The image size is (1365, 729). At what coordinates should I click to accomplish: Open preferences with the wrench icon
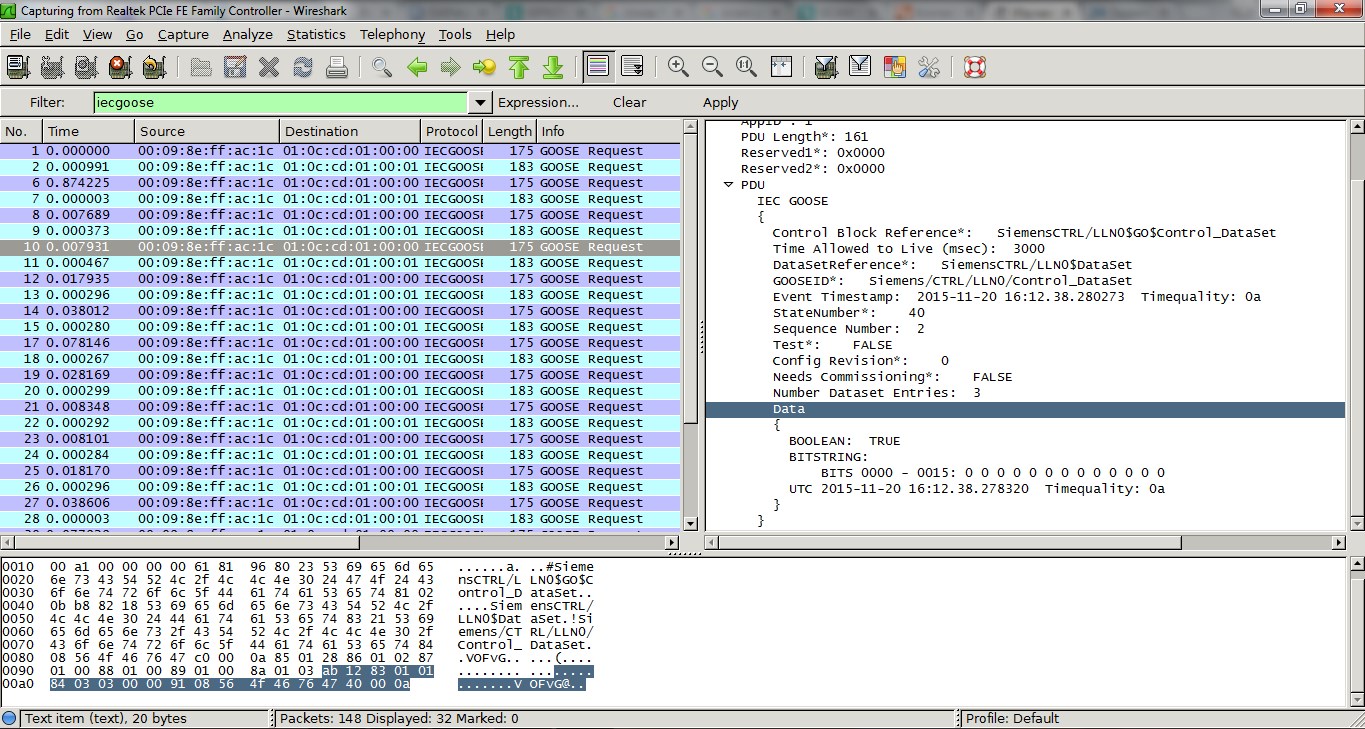pos(928,67)
